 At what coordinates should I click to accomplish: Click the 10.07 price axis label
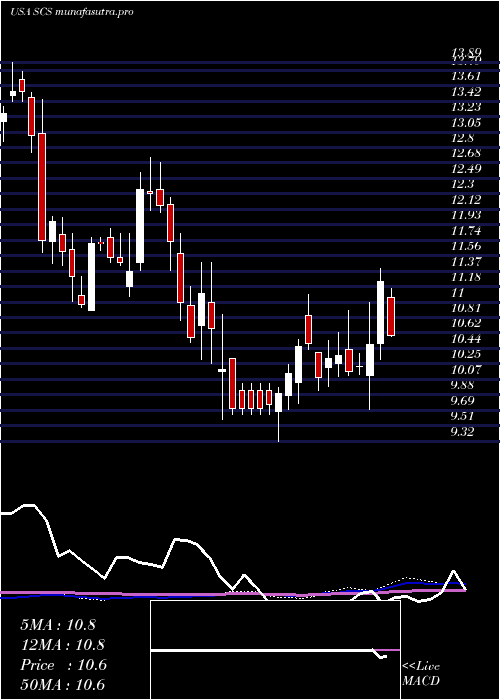(467, 370)
